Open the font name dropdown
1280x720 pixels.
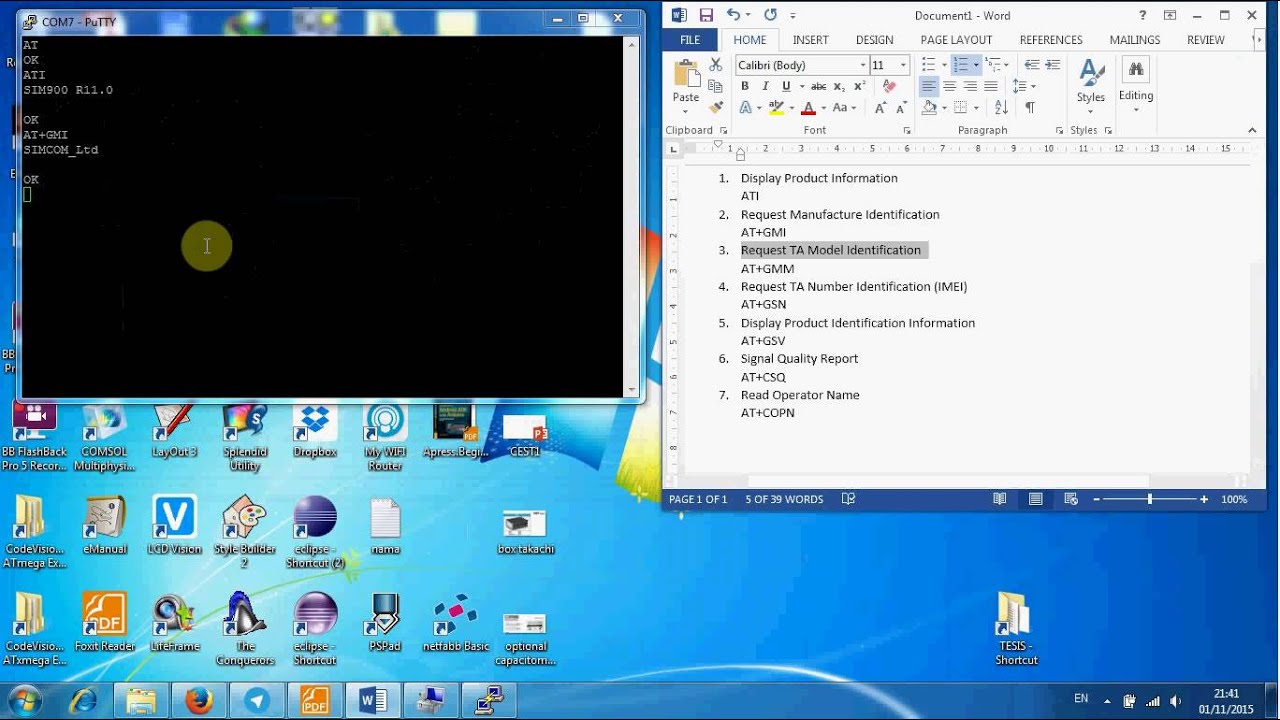coord(863,65)
